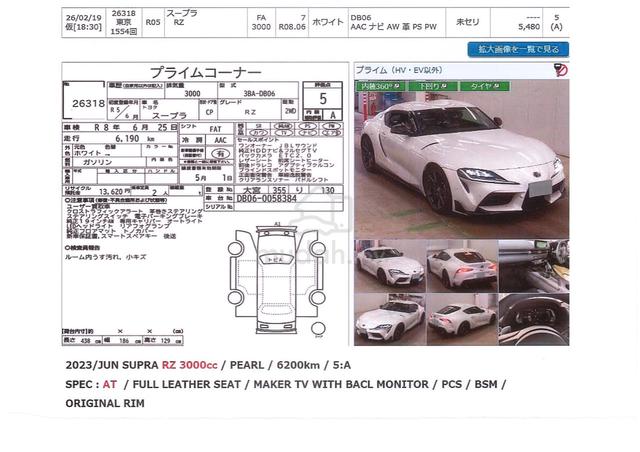Click the header R05 year cell

pos(153,22)
